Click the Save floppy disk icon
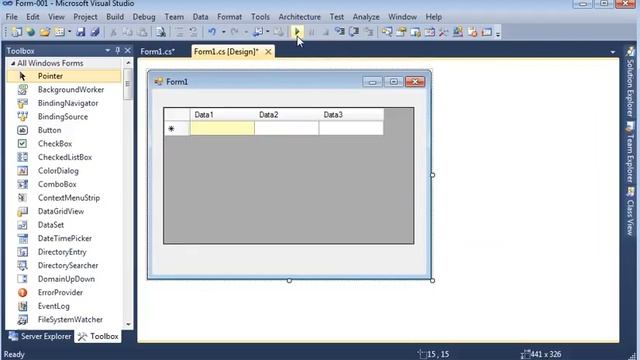640x360 pixels. click(x=81, y=32)
